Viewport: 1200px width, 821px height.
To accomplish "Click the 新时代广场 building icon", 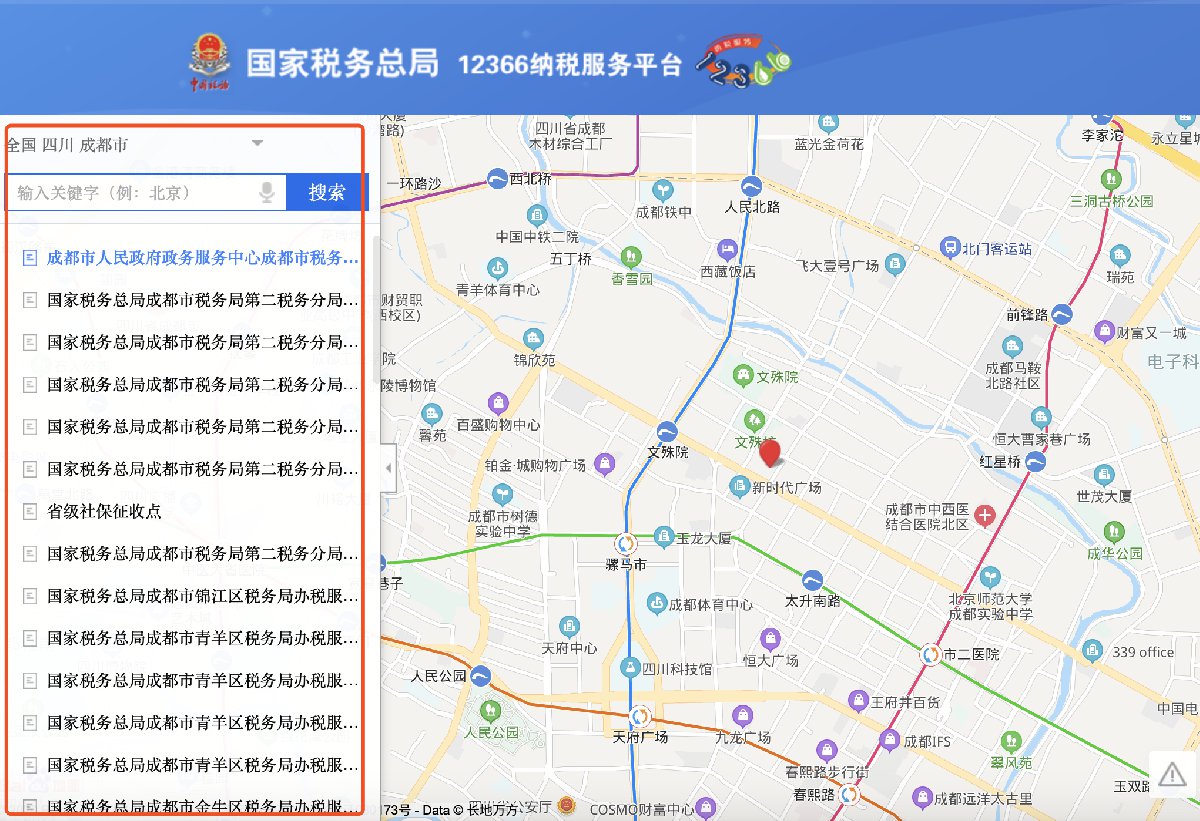I will pyautogui.click(x=738, y=486).
